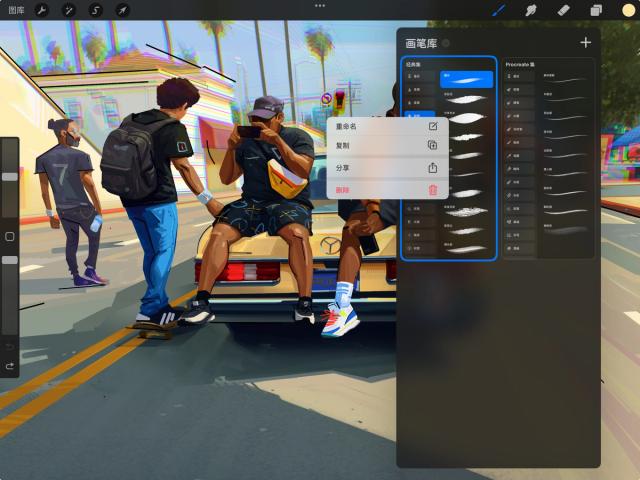The height and width of the screenshot is (480, 640).
Task: Click the brush size slider handle
Action: pos(10,177)
